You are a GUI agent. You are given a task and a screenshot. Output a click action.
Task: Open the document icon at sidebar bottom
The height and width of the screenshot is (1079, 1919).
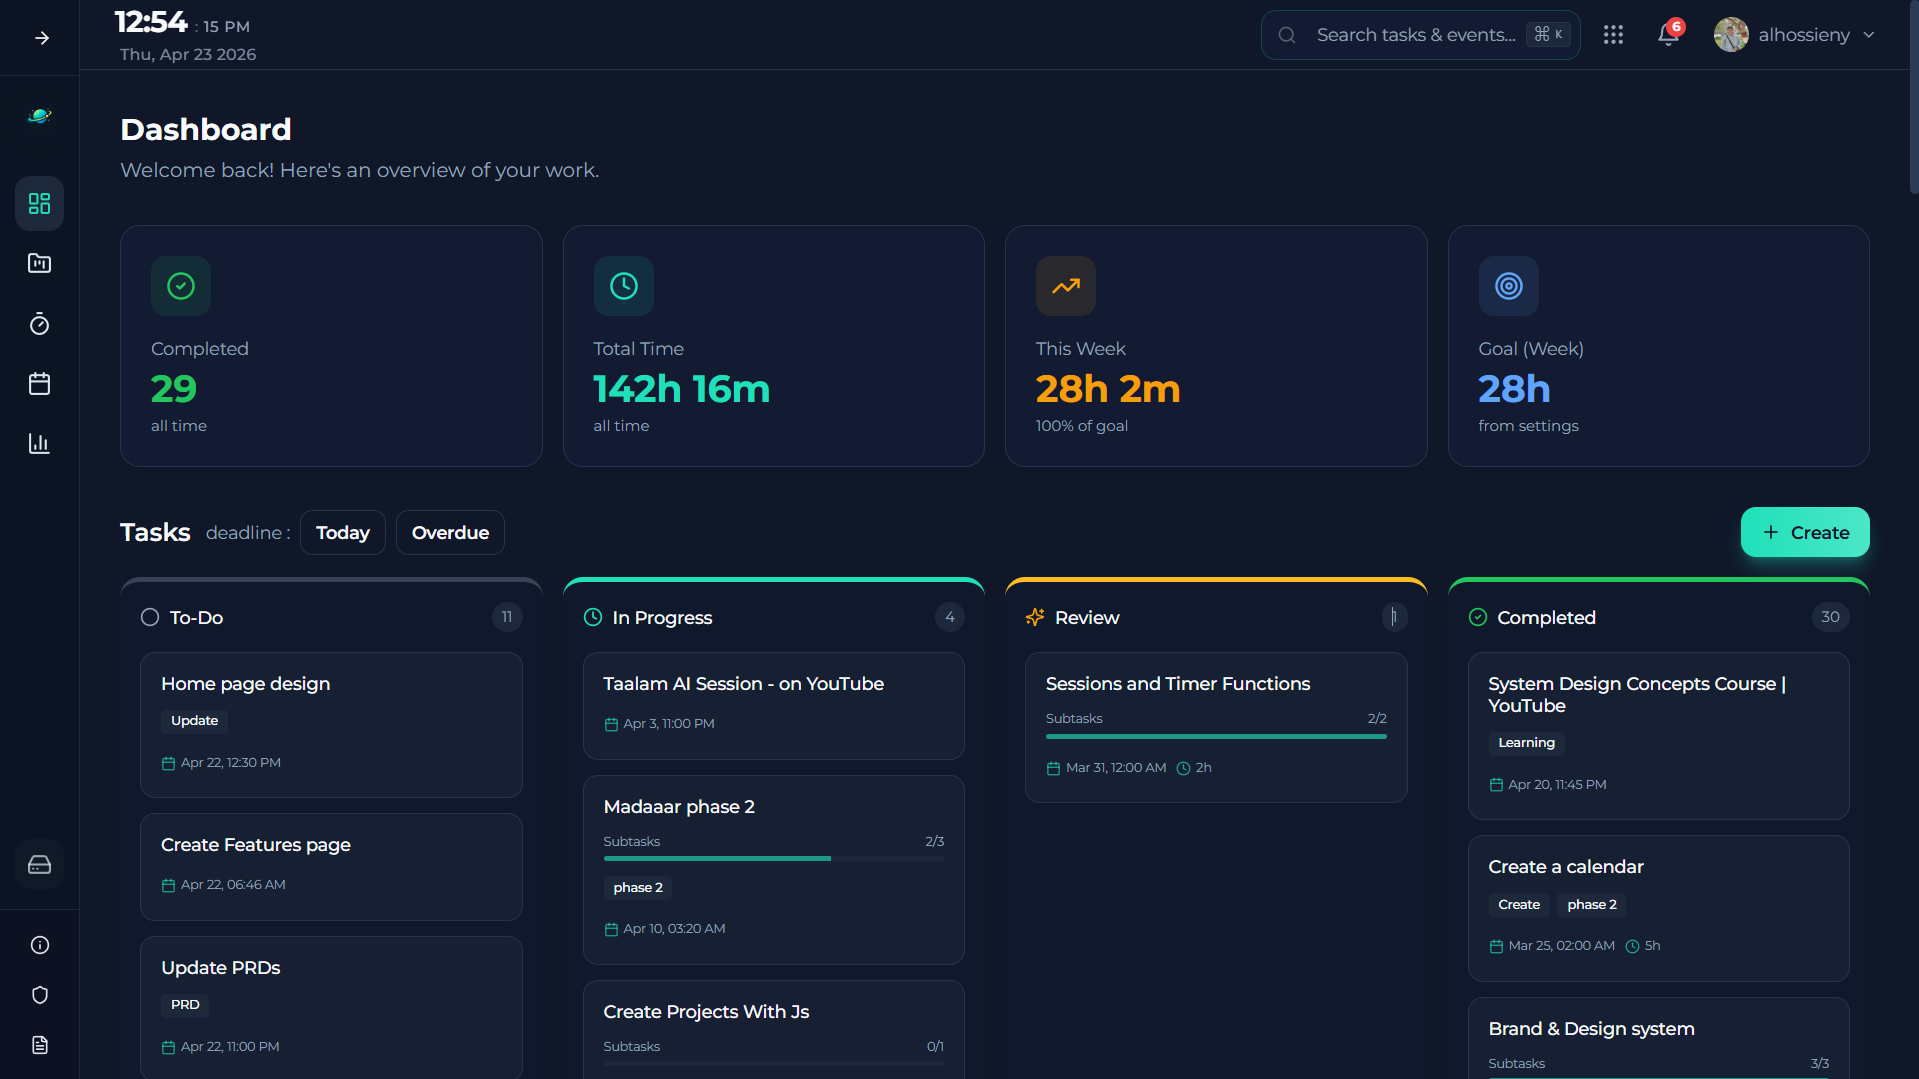tap(39, 1045)
